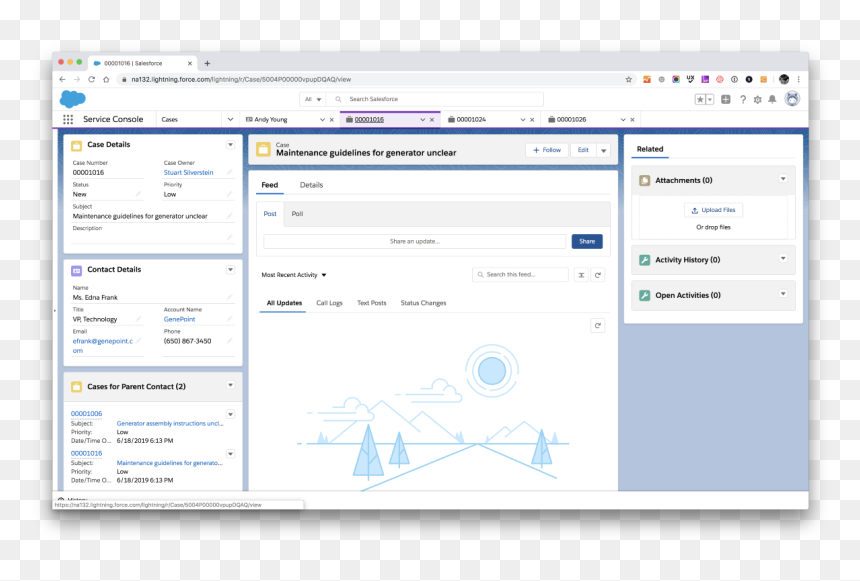This screenshot has height=581, width=860.
Task: Expand the Contact Details card menu
Action: point(230,269)
